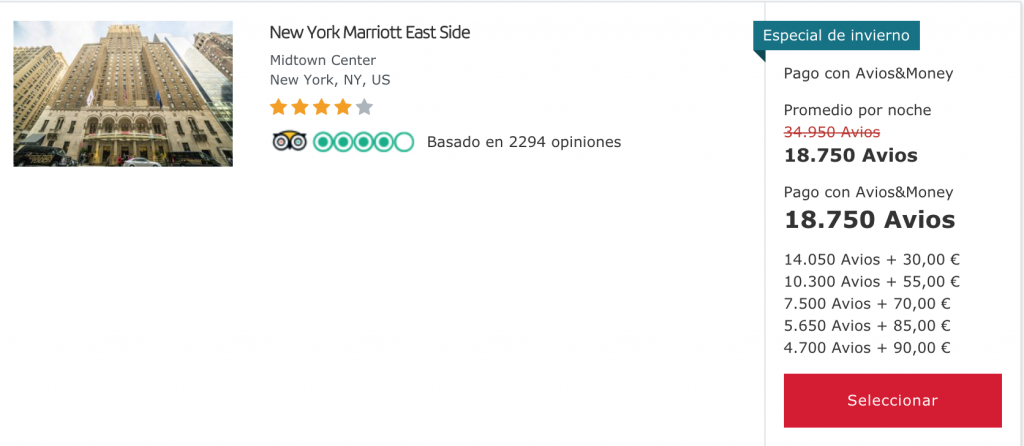Screen dimensions: 1024x446
Task: Click the TripAdvisor owl logo icon
Action: tap(289, 141)
